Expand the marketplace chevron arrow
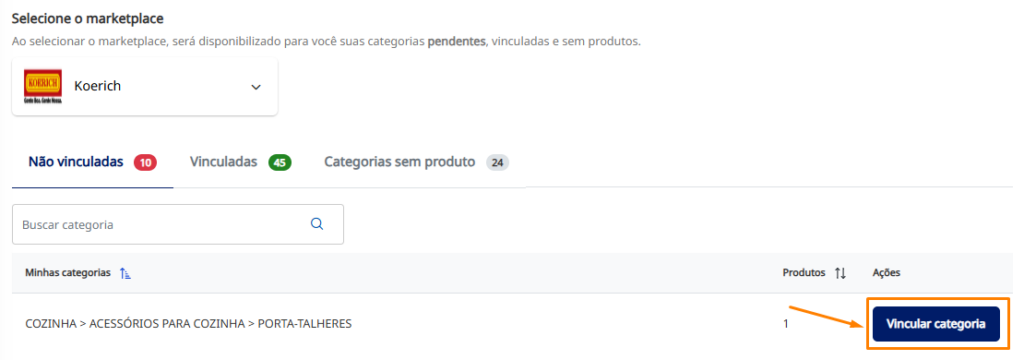The height and width of the screenshot is (360, 1024). (x=256, y=87)
